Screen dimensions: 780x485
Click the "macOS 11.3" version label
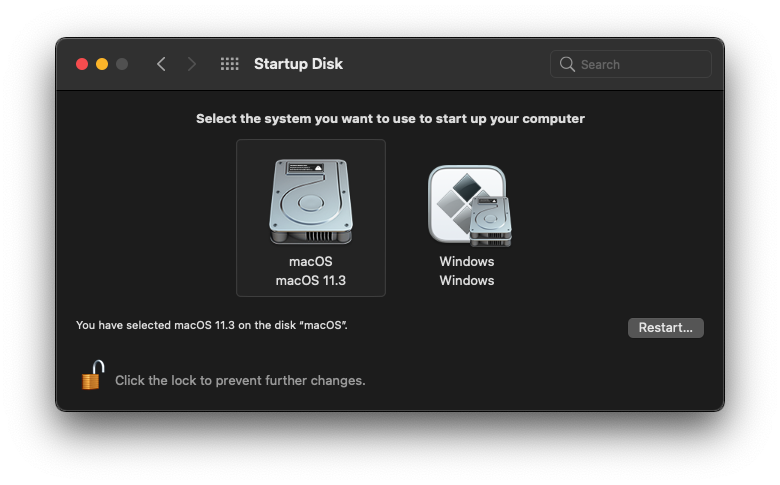[x=310, y=280]
